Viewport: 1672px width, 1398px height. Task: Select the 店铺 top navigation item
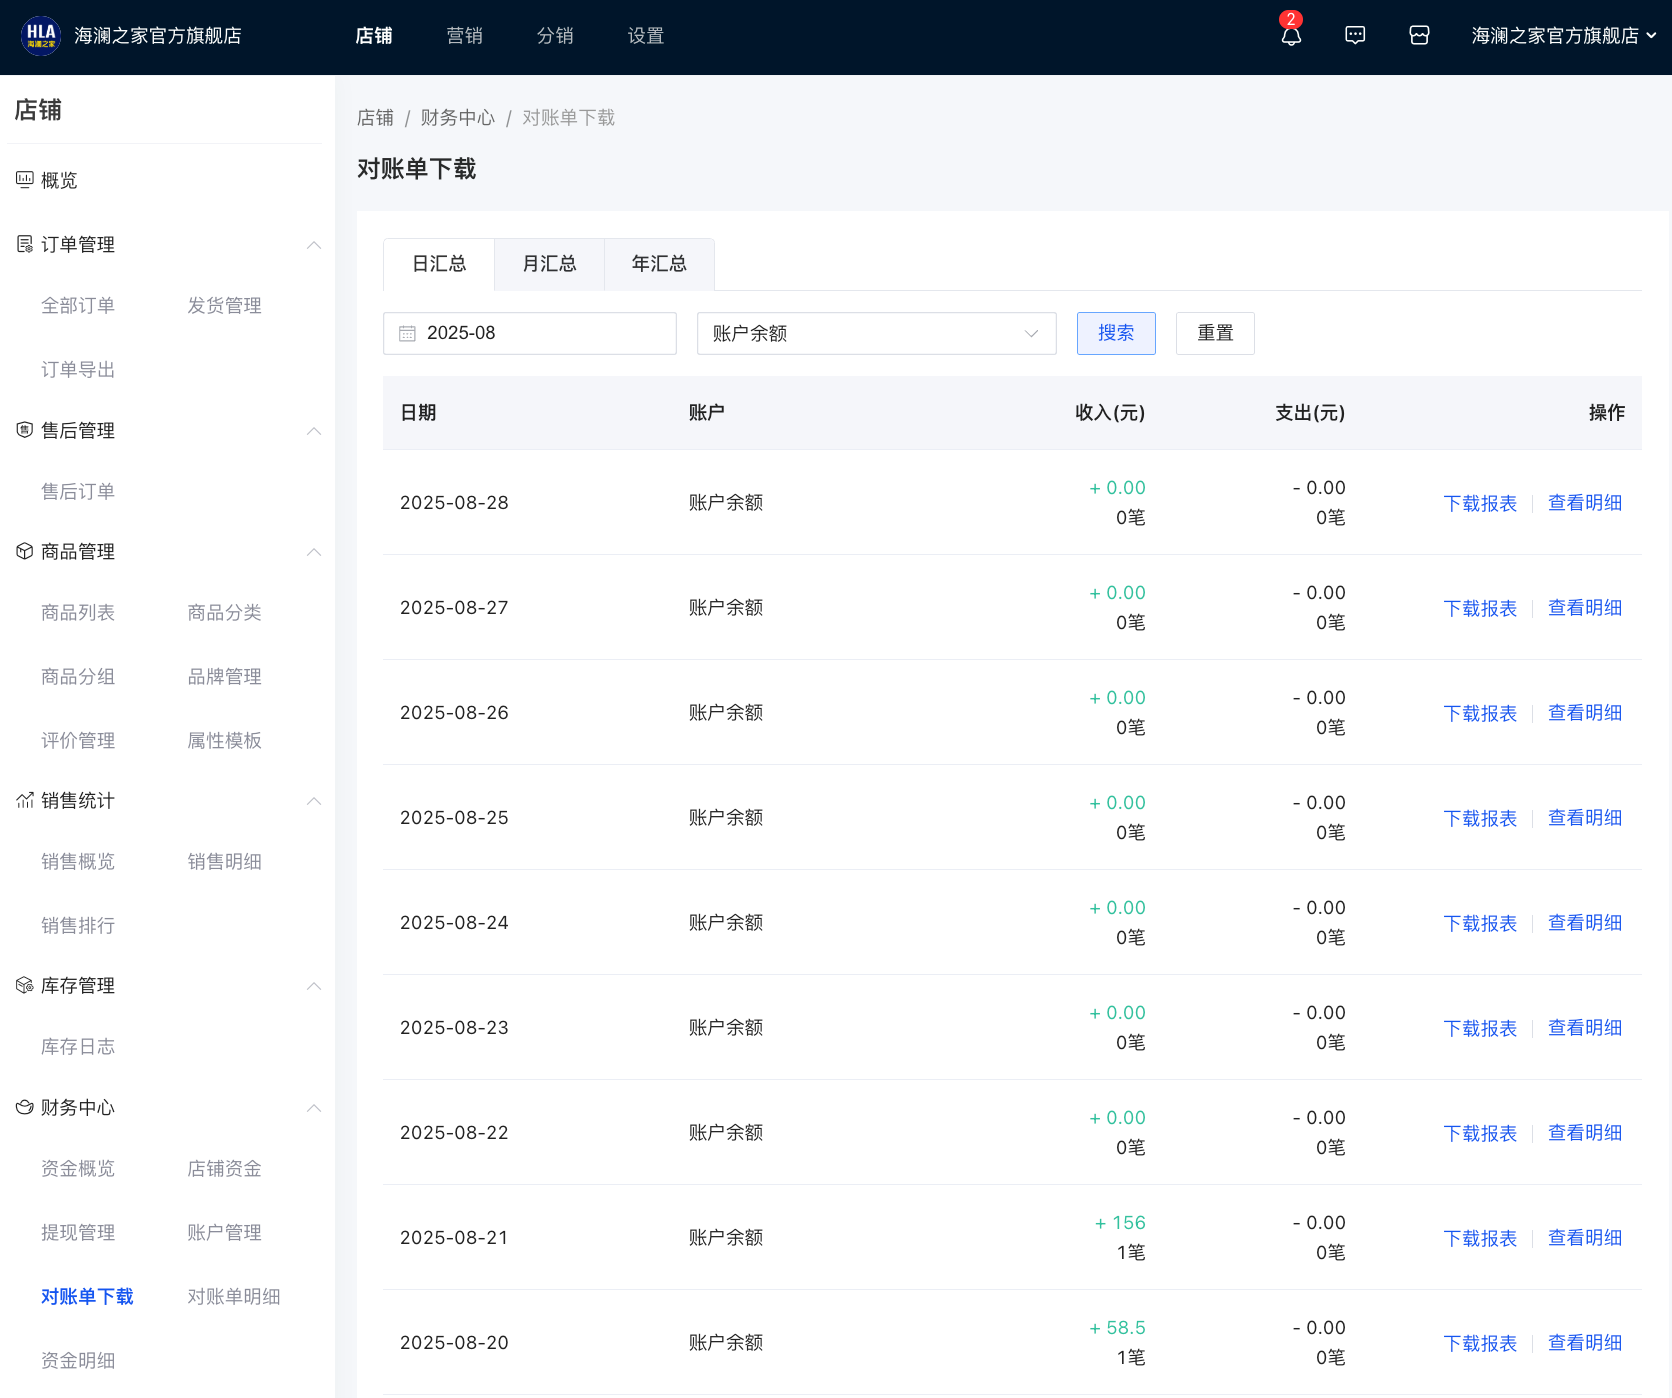point(374,36)
